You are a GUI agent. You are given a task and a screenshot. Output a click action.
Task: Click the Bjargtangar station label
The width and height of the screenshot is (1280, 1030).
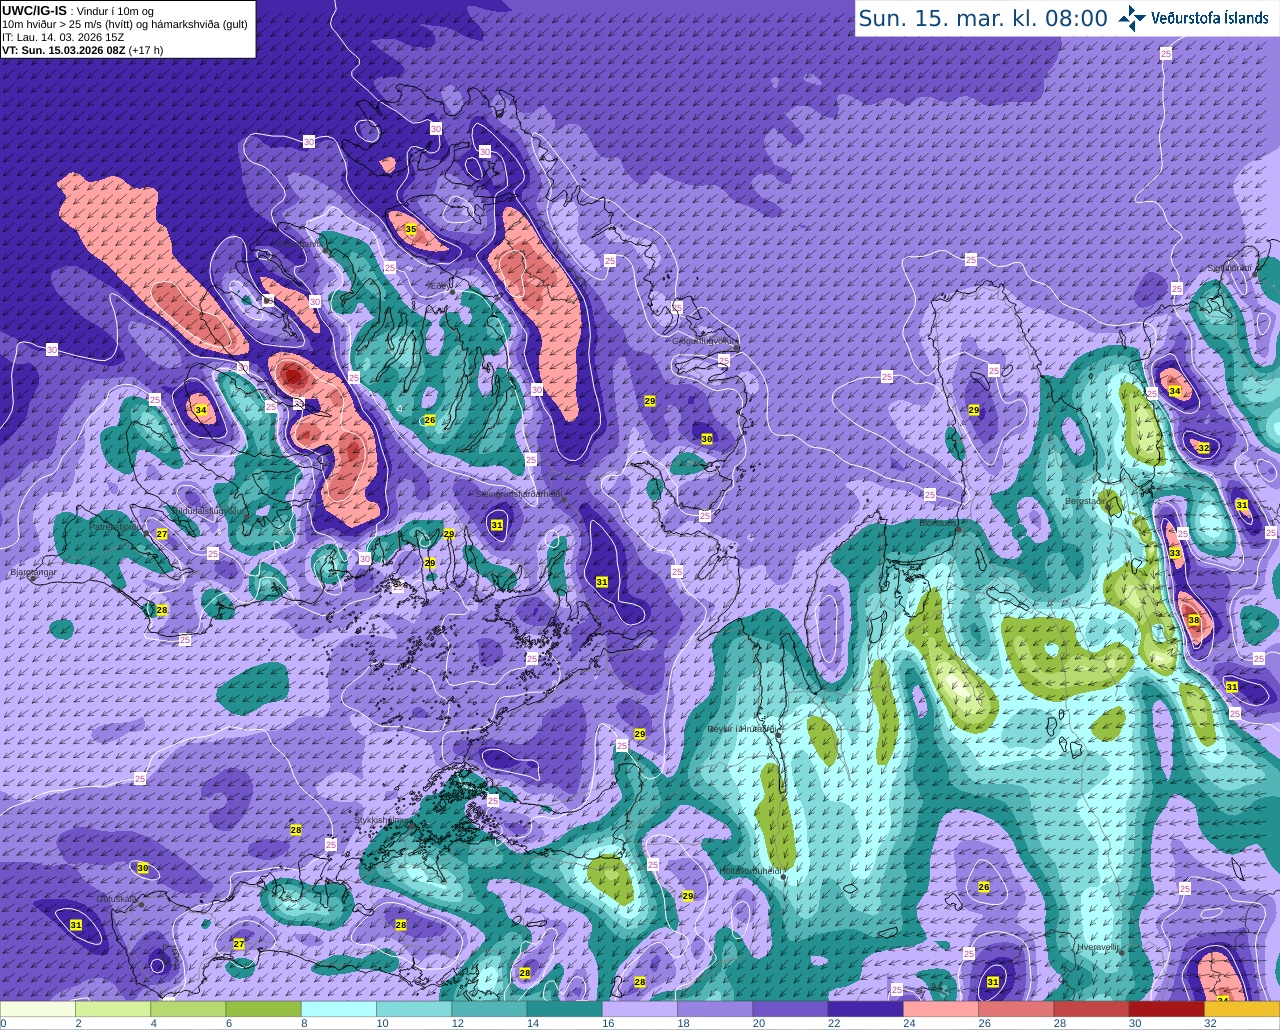[33, 573]
